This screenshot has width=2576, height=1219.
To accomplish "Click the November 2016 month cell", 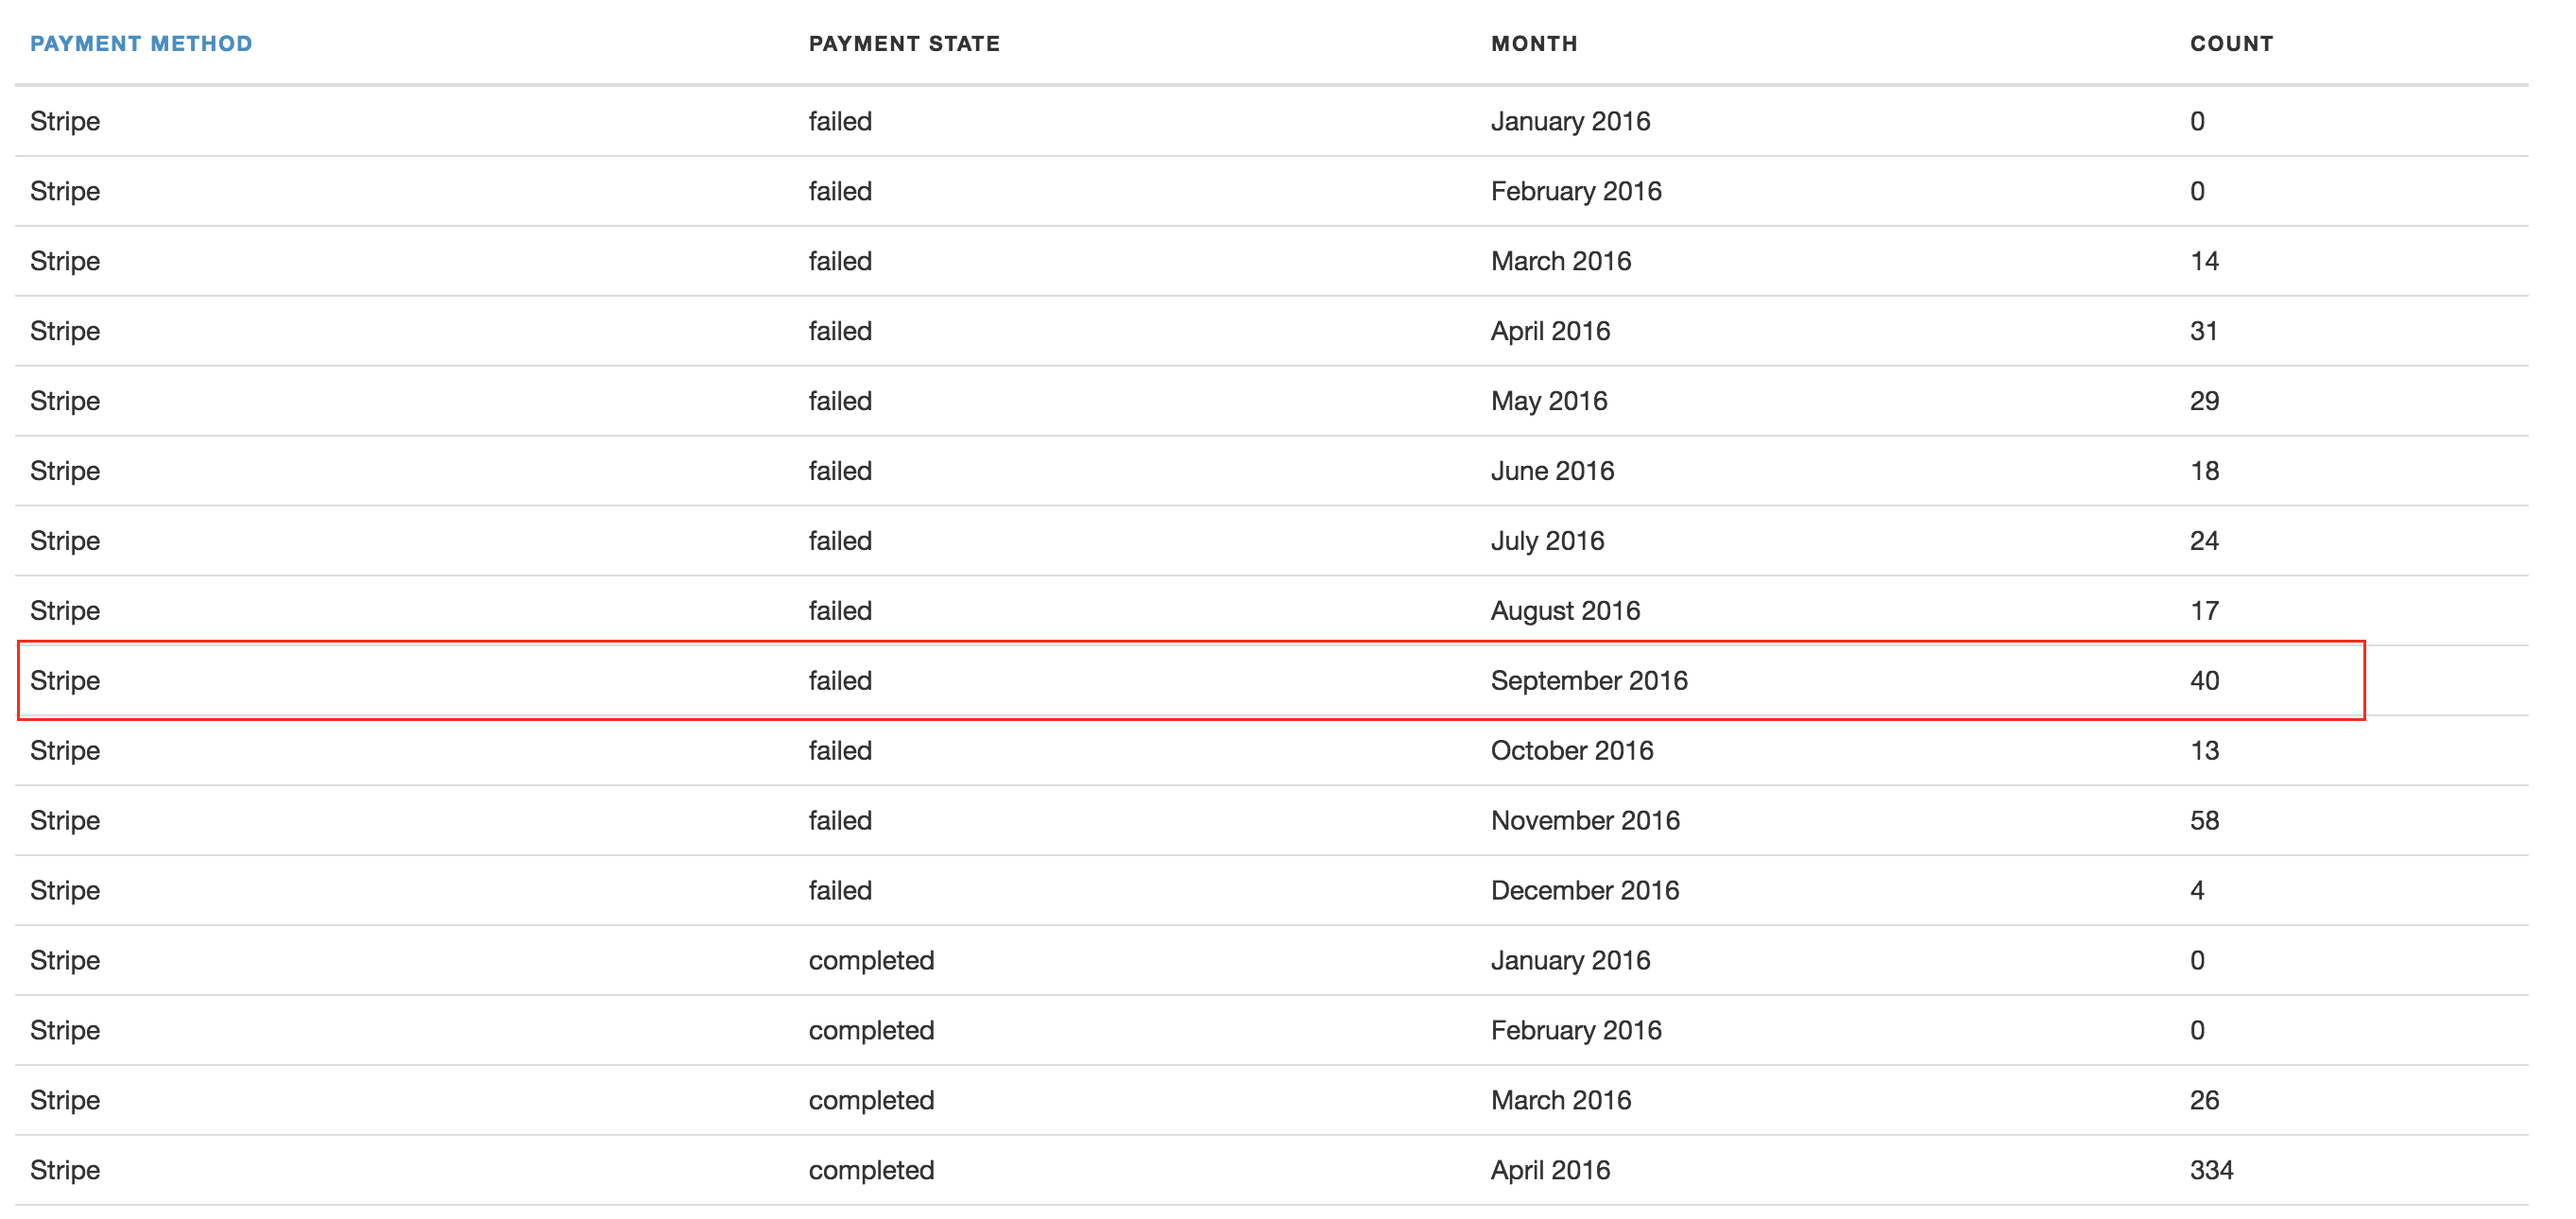I will click(1585, 821).
